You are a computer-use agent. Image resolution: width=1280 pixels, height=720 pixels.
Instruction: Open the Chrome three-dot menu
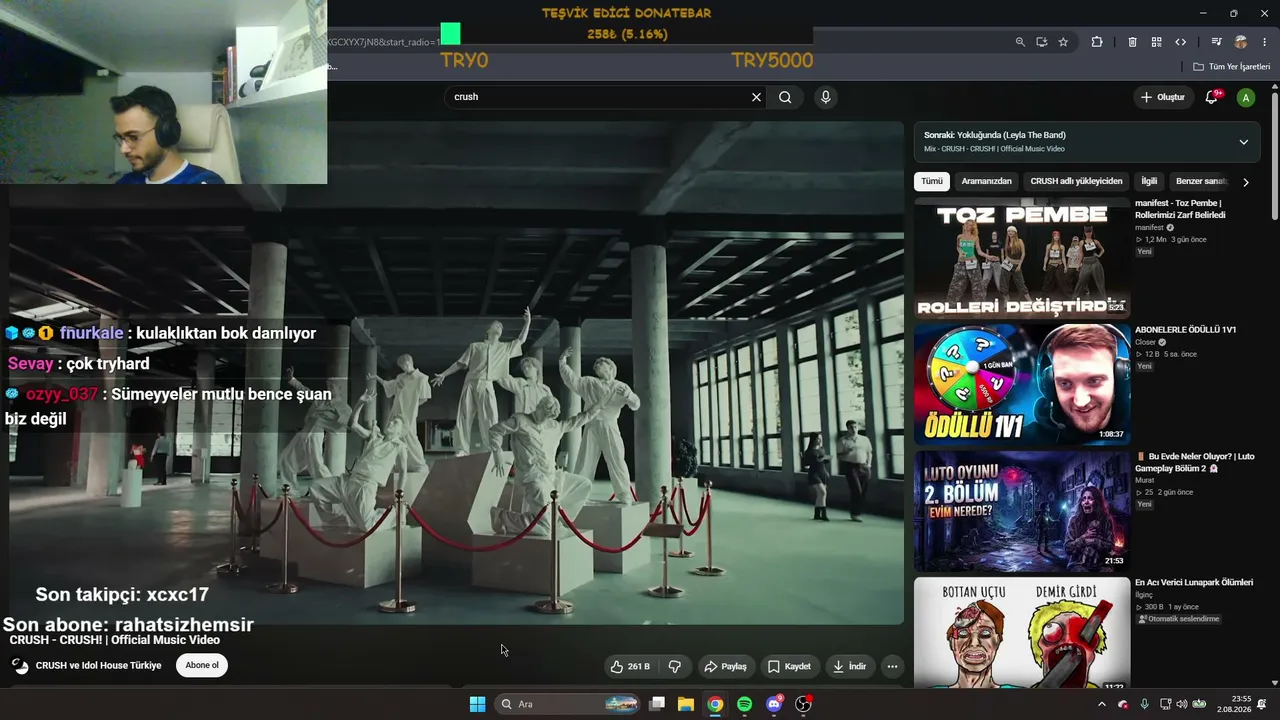click(1265, 42)
